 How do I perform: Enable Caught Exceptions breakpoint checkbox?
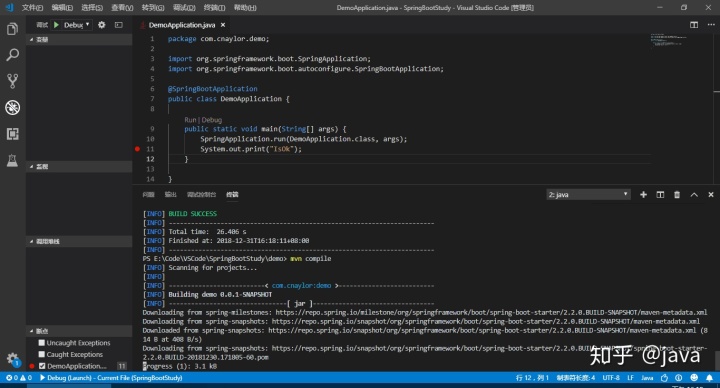42,354
